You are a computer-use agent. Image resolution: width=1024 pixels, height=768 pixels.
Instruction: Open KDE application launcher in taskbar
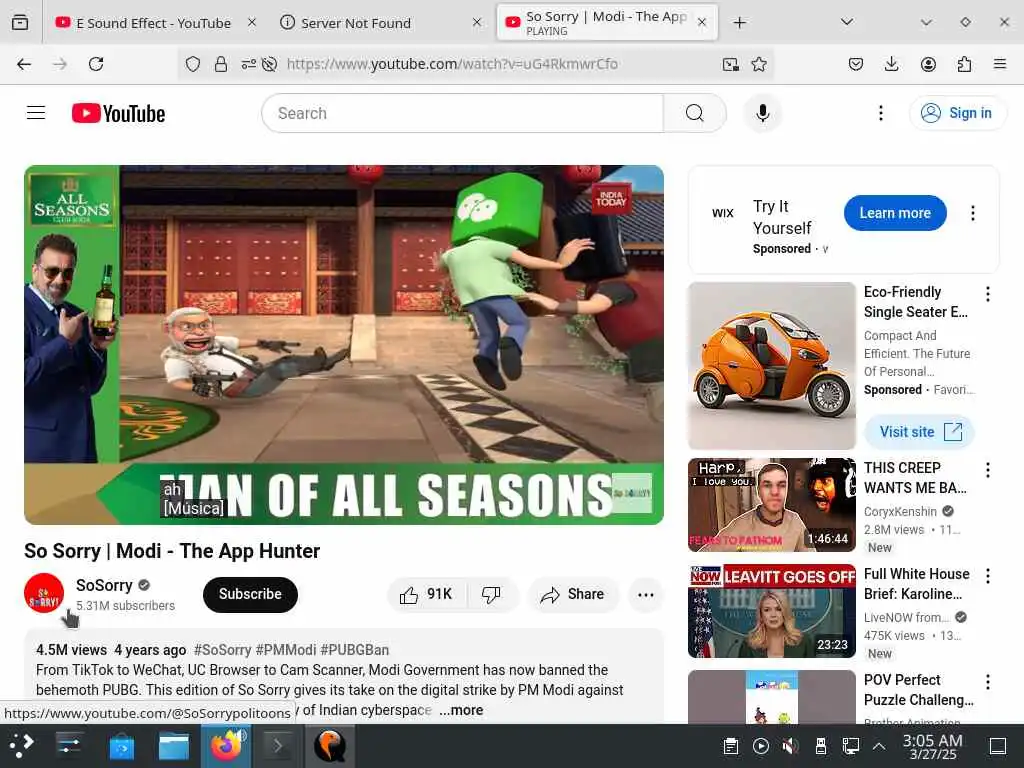coord(22,746)
